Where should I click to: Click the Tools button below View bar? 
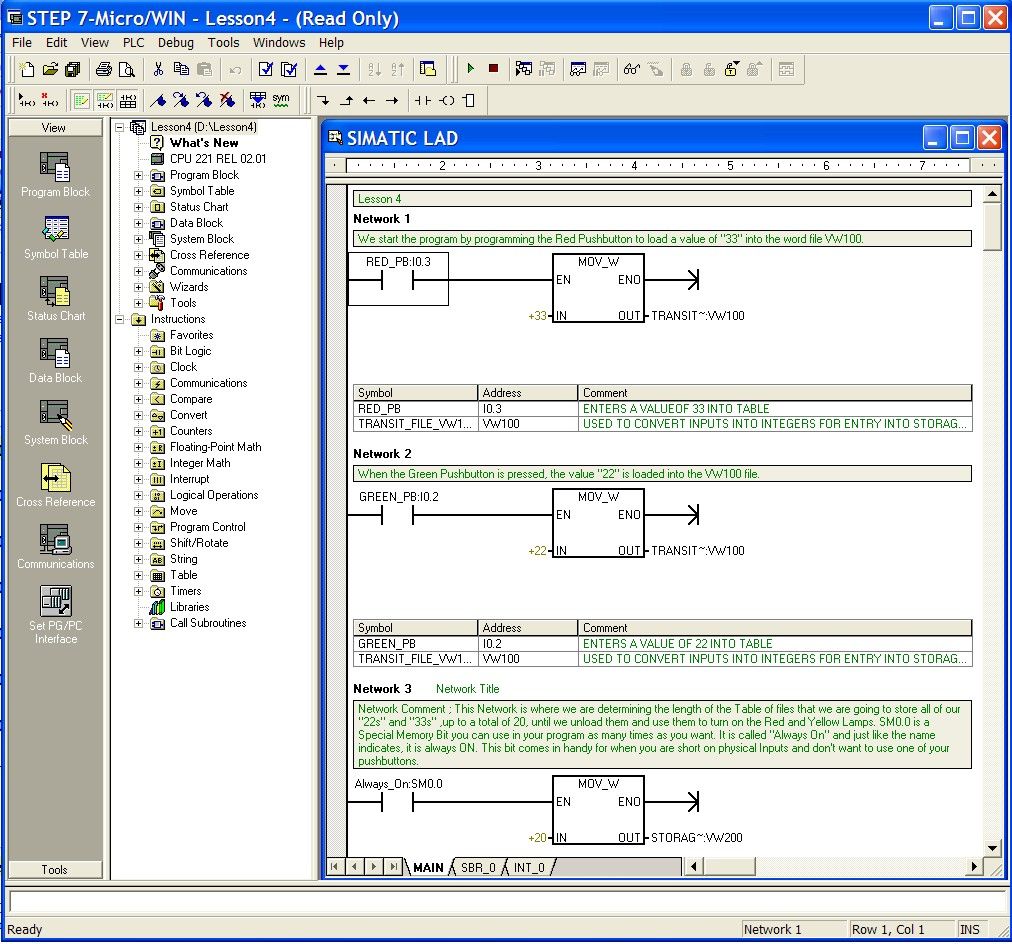tap(55, 869)
